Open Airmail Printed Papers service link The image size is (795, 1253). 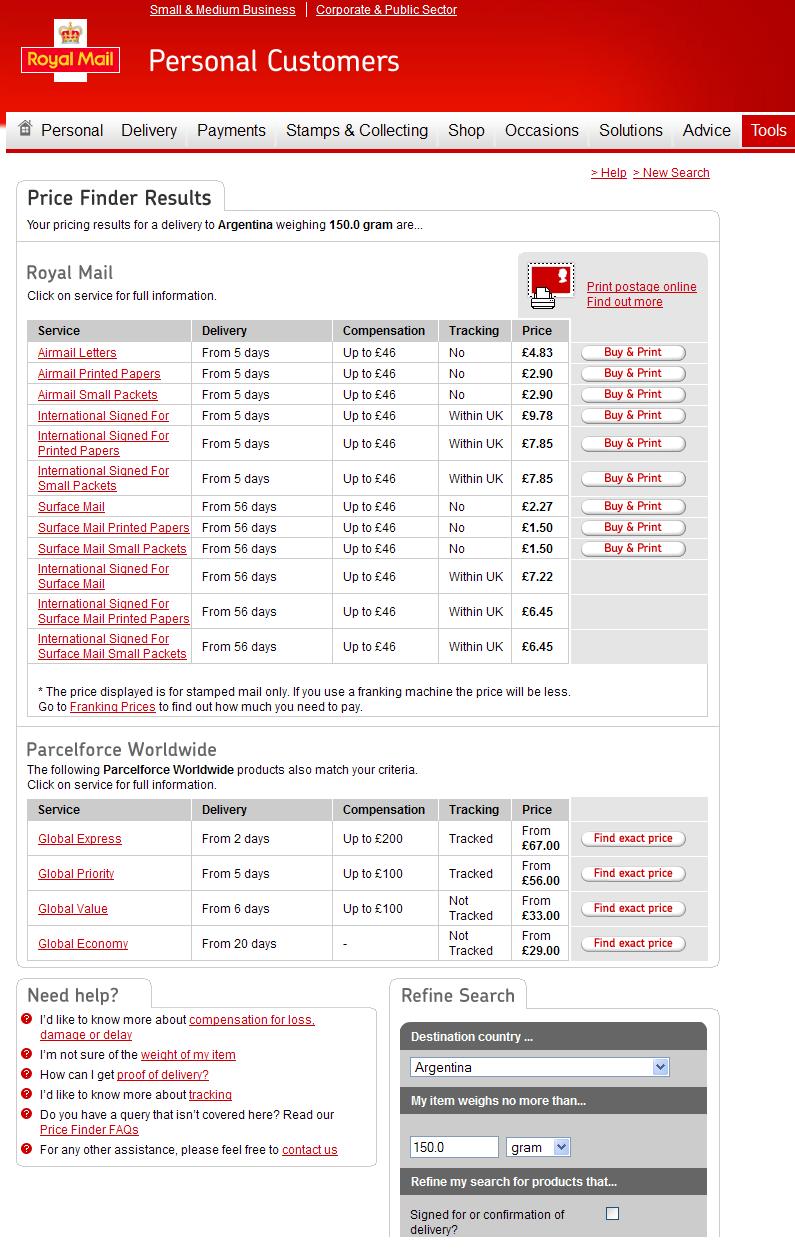[99, 374]
